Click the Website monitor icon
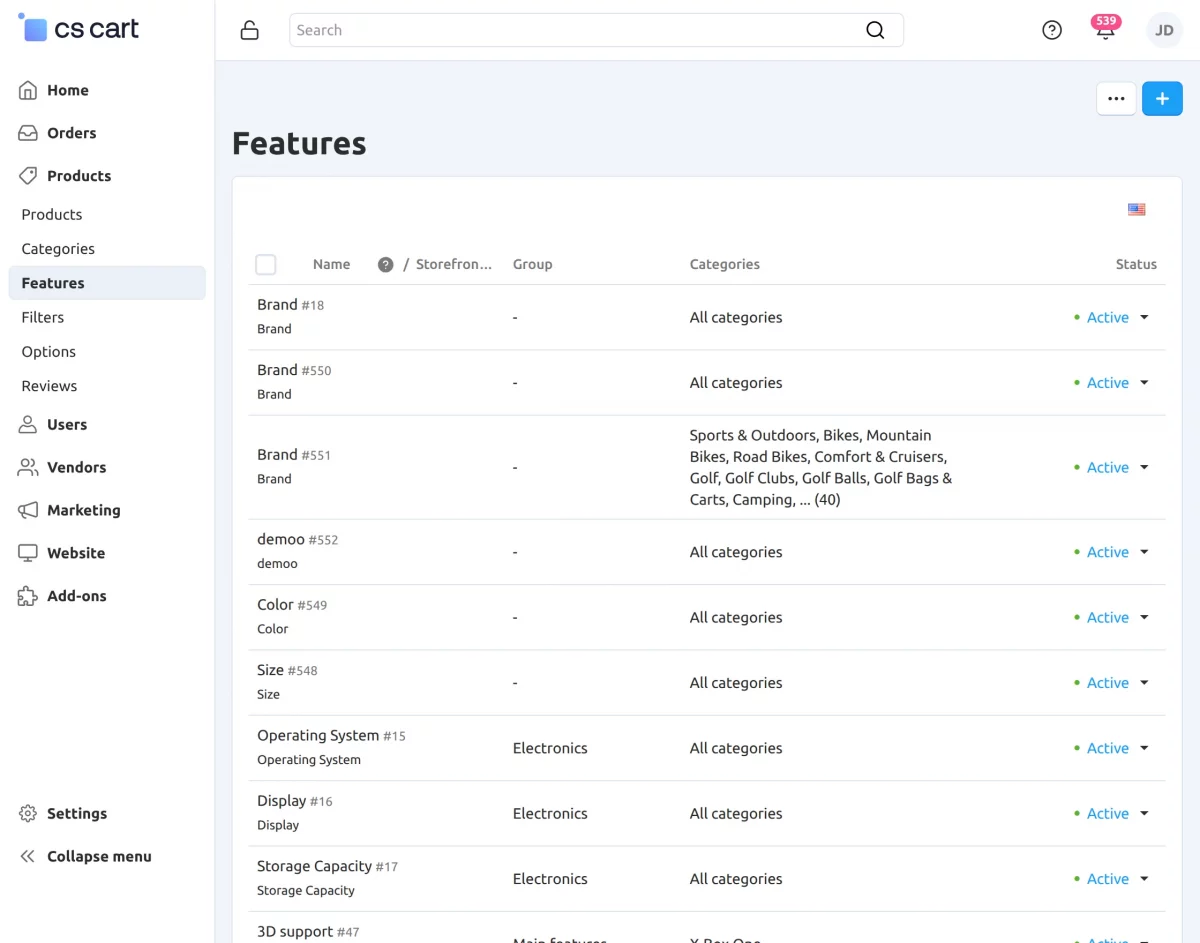The width and height of the screenshot is (1200, 943). point(28,553)
